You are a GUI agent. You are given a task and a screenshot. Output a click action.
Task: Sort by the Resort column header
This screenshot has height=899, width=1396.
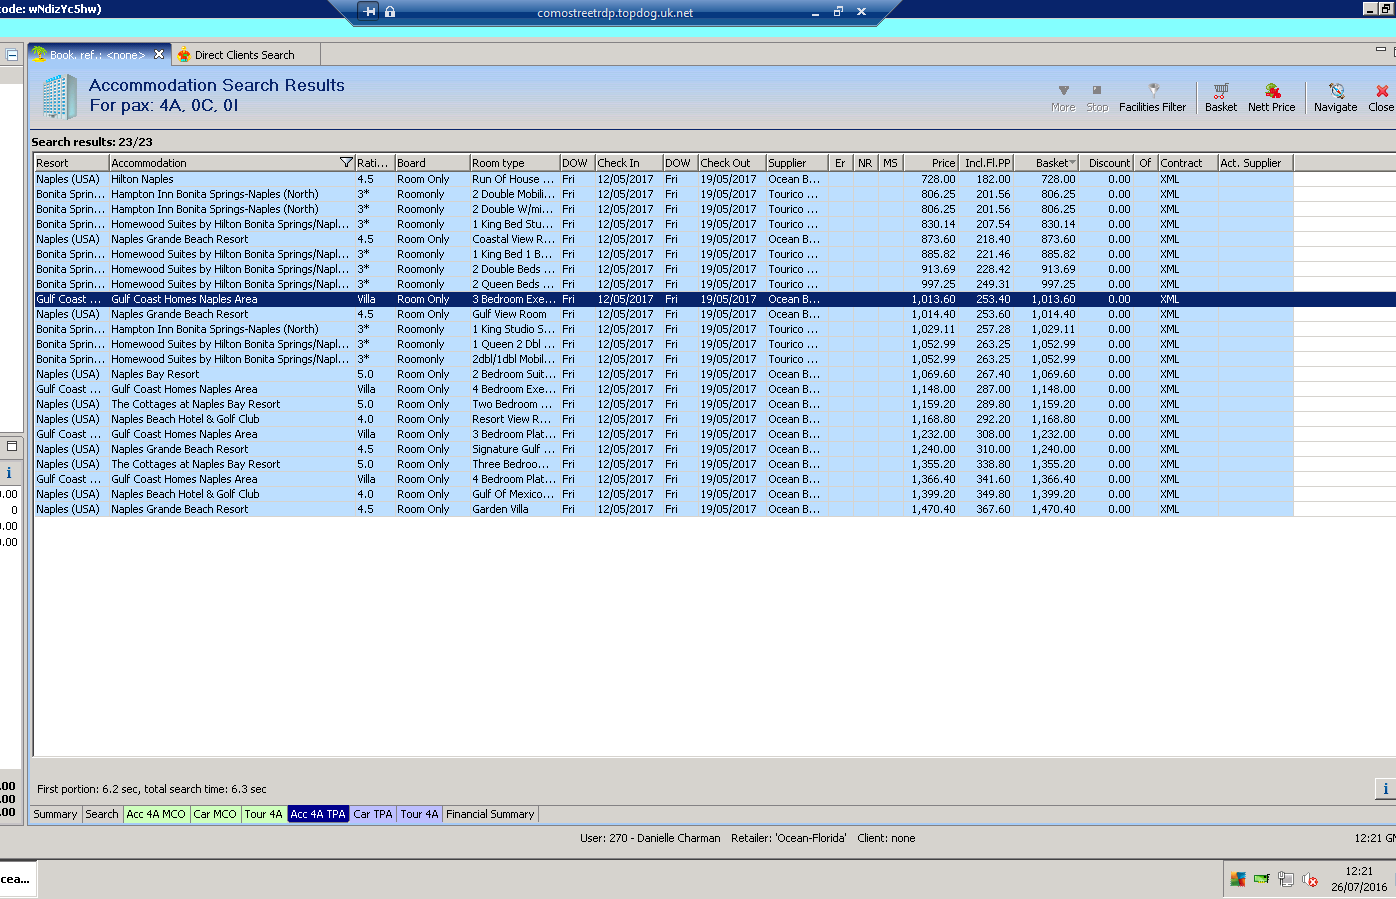click(71, 163)
